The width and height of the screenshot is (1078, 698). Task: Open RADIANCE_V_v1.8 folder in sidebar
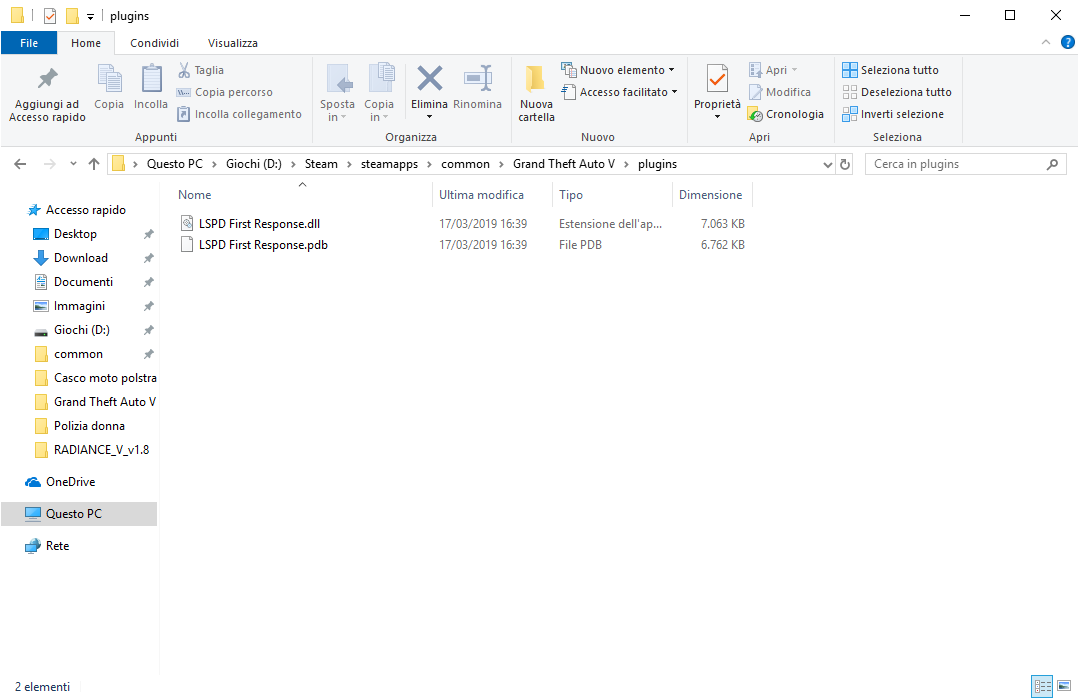click(101, 450)
